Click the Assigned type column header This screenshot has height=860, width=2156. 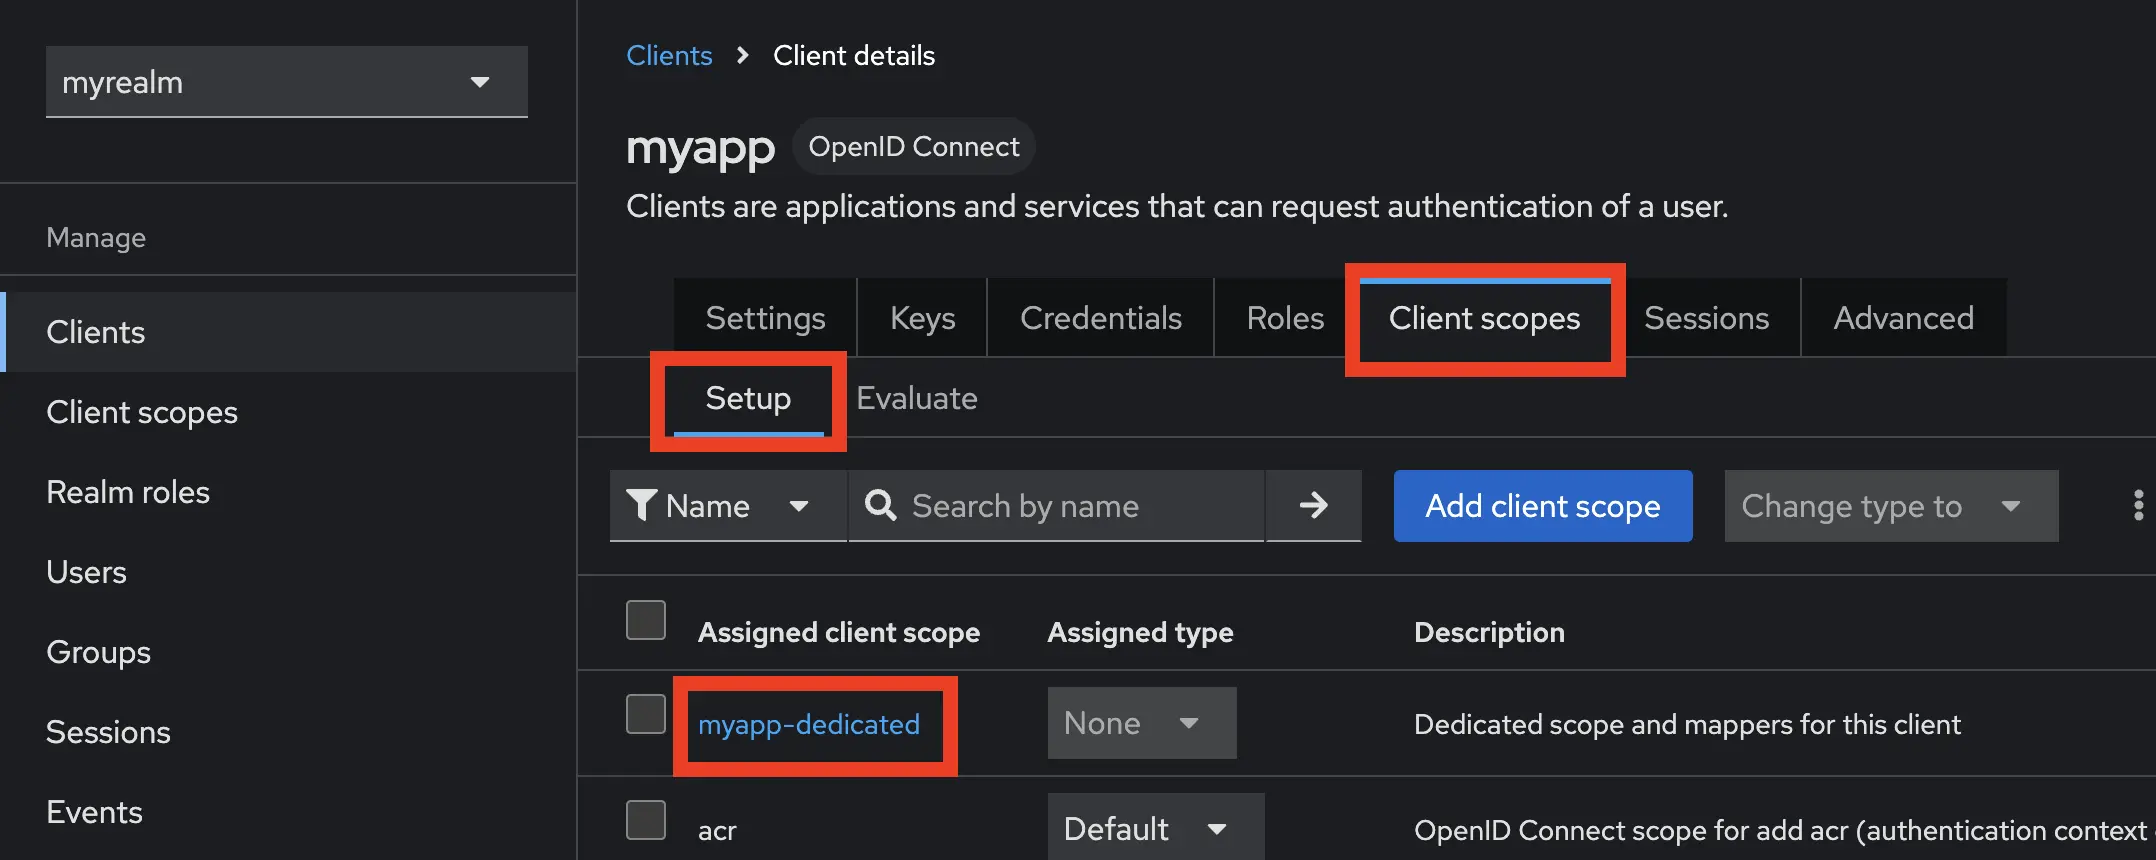coord(1140,632)
